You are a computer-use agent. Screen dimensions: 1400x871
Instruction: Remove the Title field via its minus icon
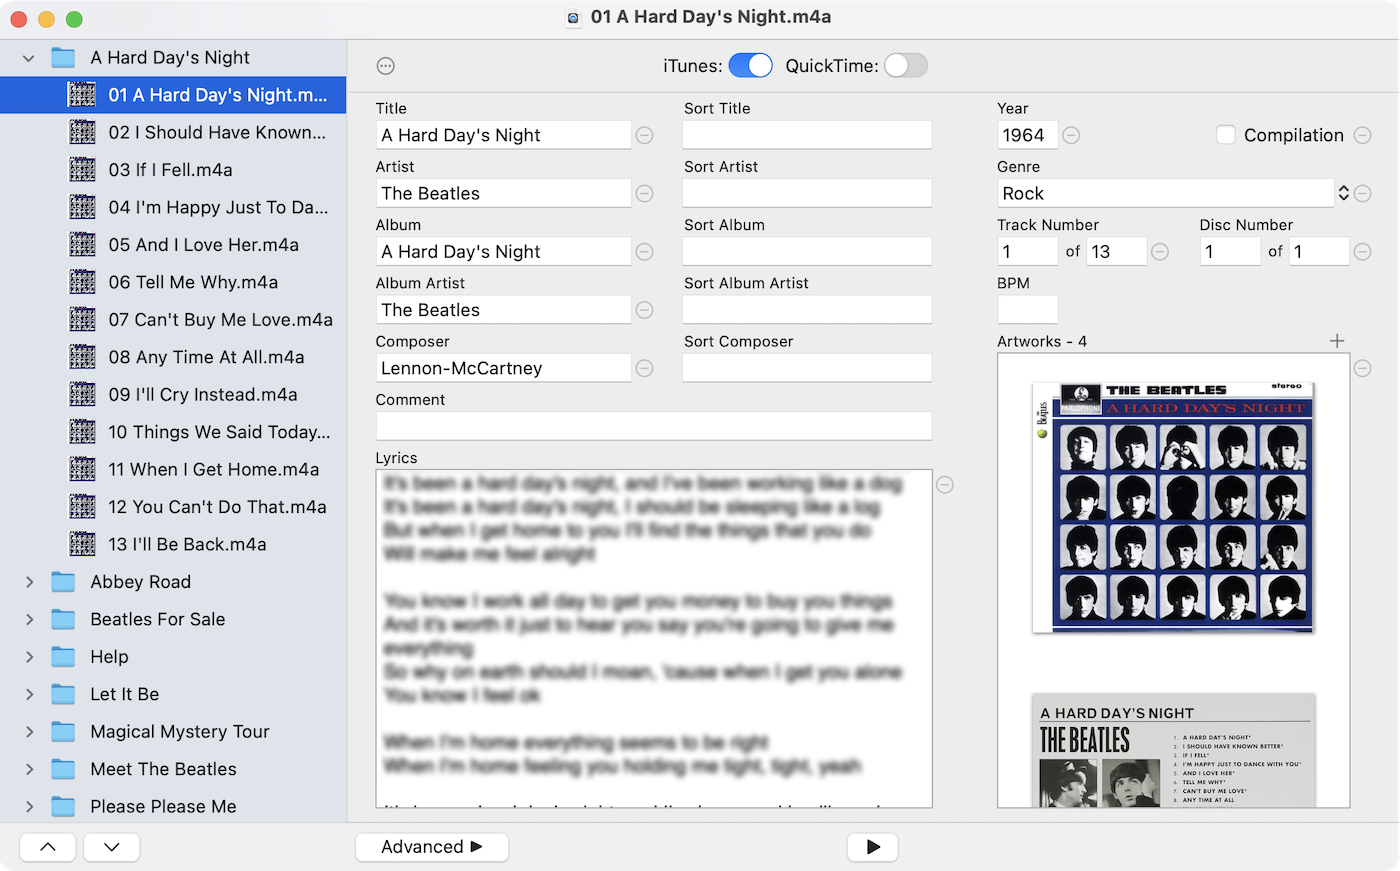[x=645, y=135]
